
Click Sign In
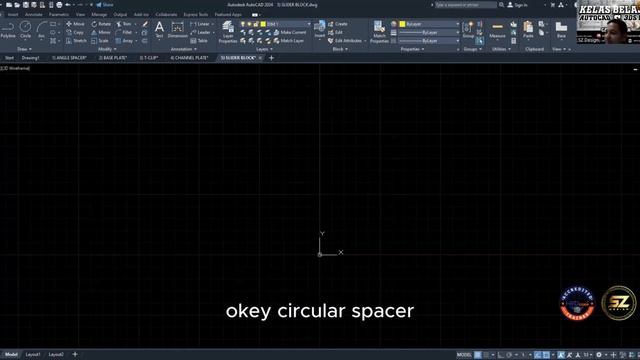[x=517, y=5]
